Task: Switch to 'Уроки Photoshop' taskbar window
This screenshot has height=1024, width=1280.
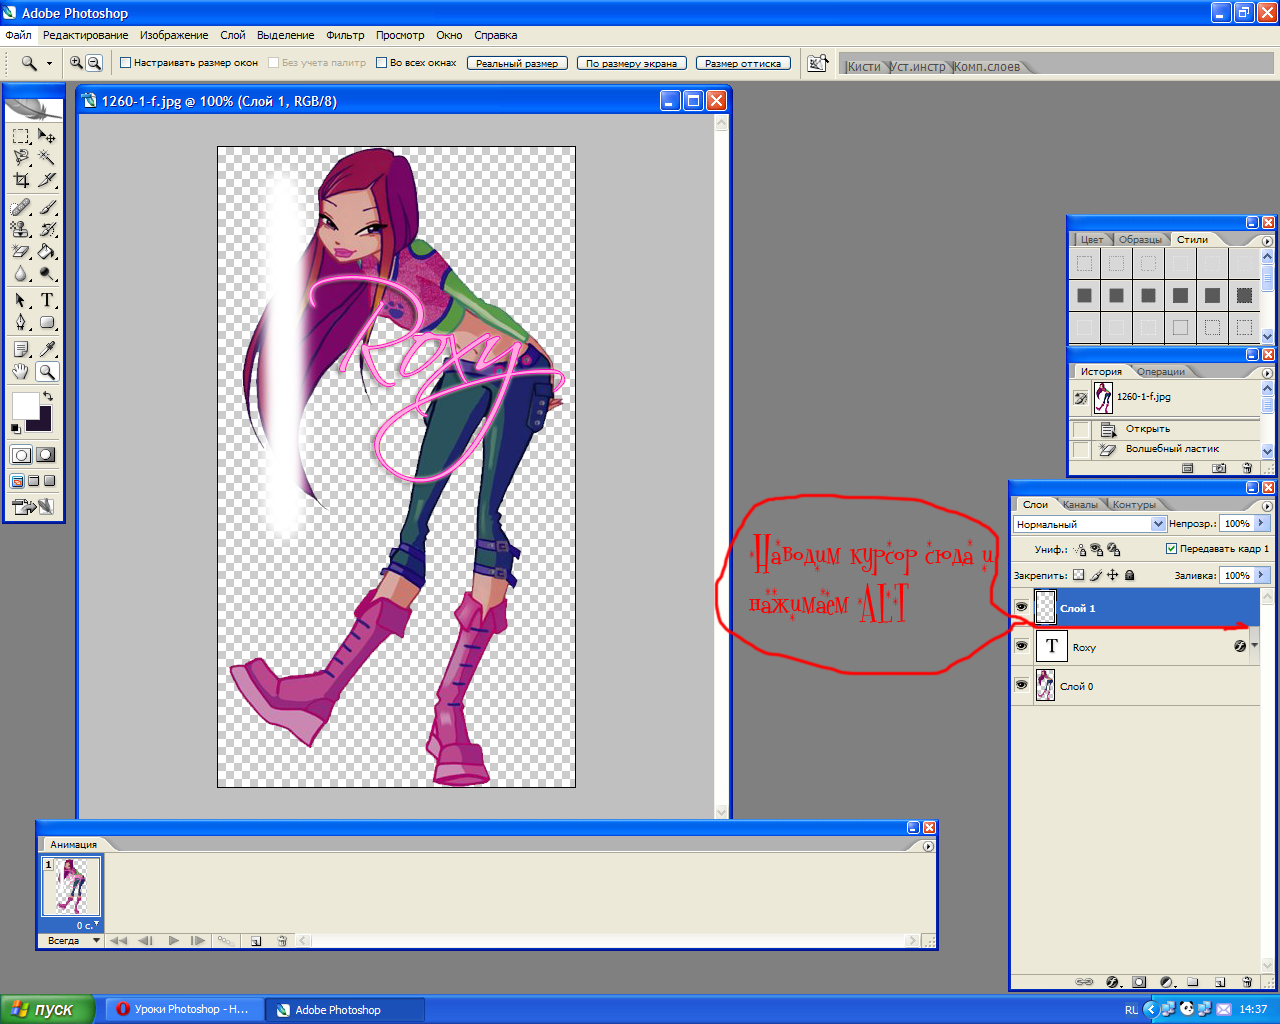Action: pos(184,1009)
